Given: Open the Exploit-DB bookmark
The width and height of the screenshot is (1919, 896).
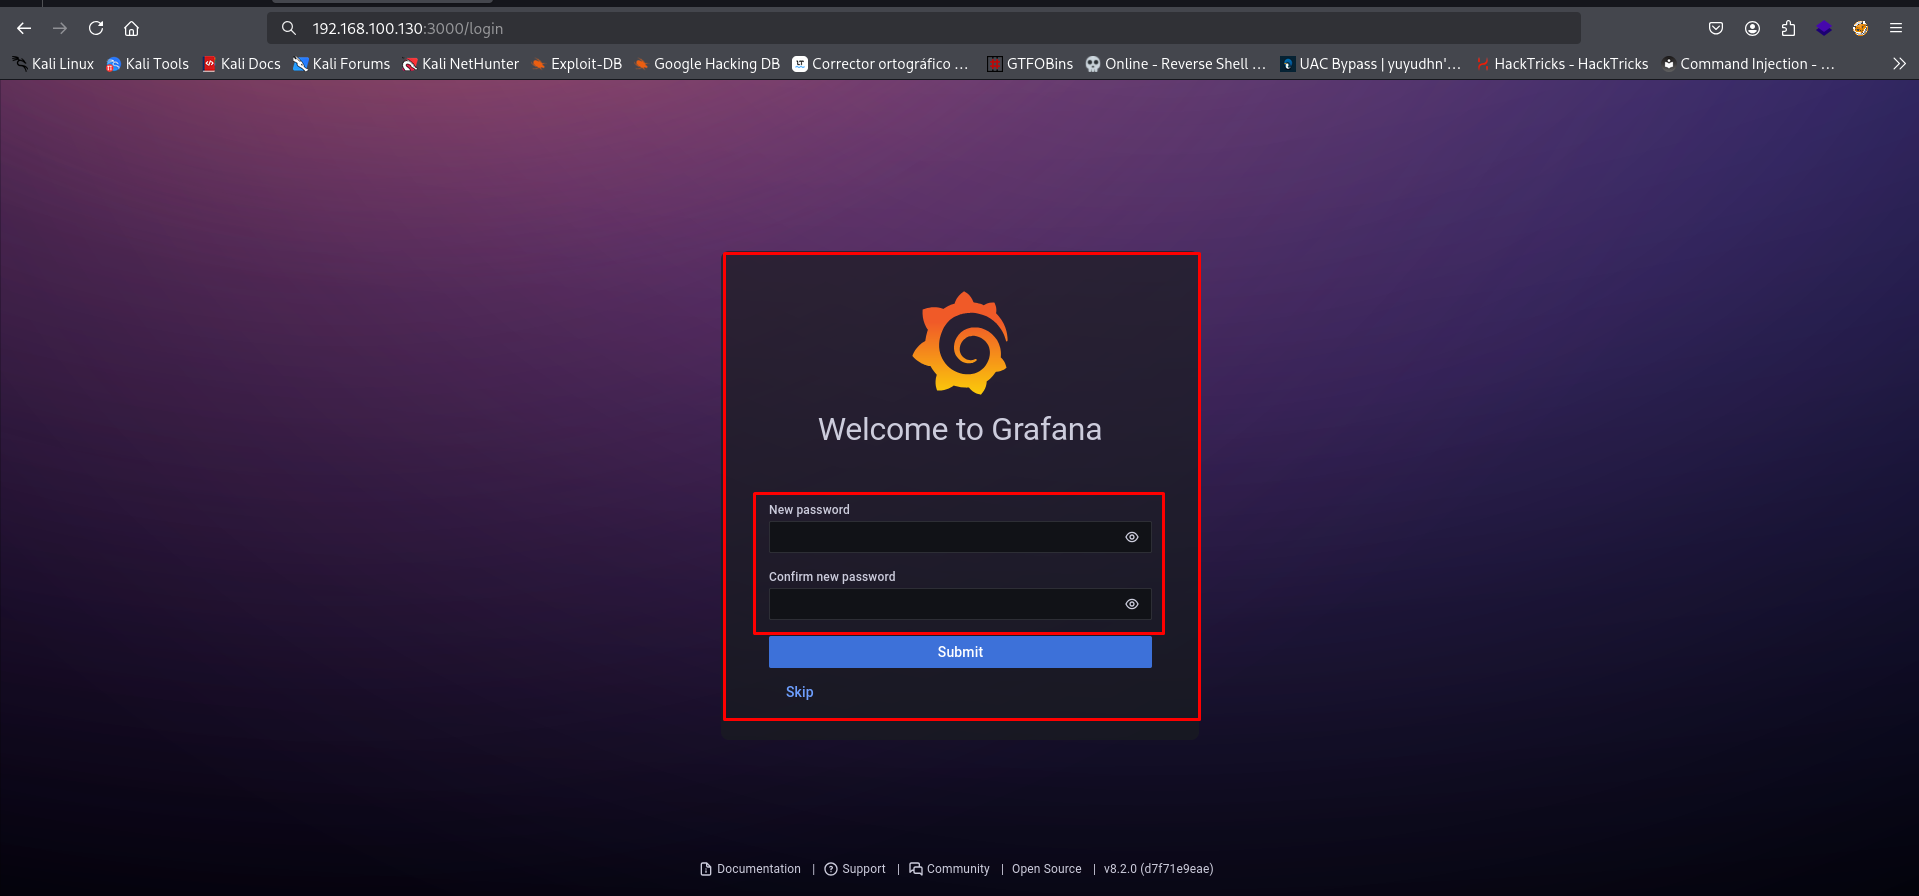Looking at the screenshot, I should (x=577, y=64).
